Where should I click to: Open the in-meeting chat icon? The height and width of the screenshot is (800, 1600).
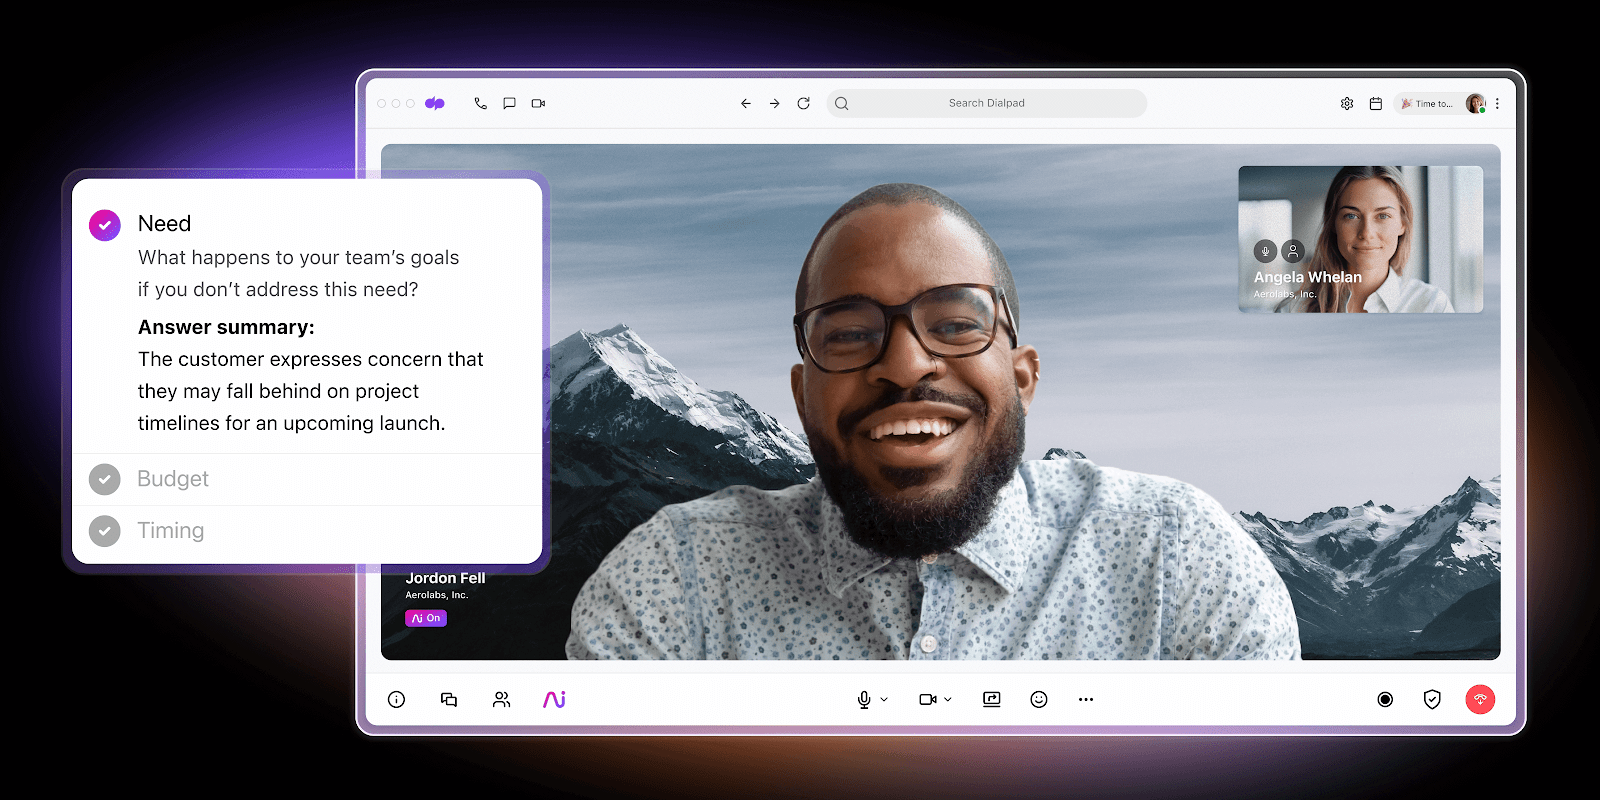(x=449, y=699)
